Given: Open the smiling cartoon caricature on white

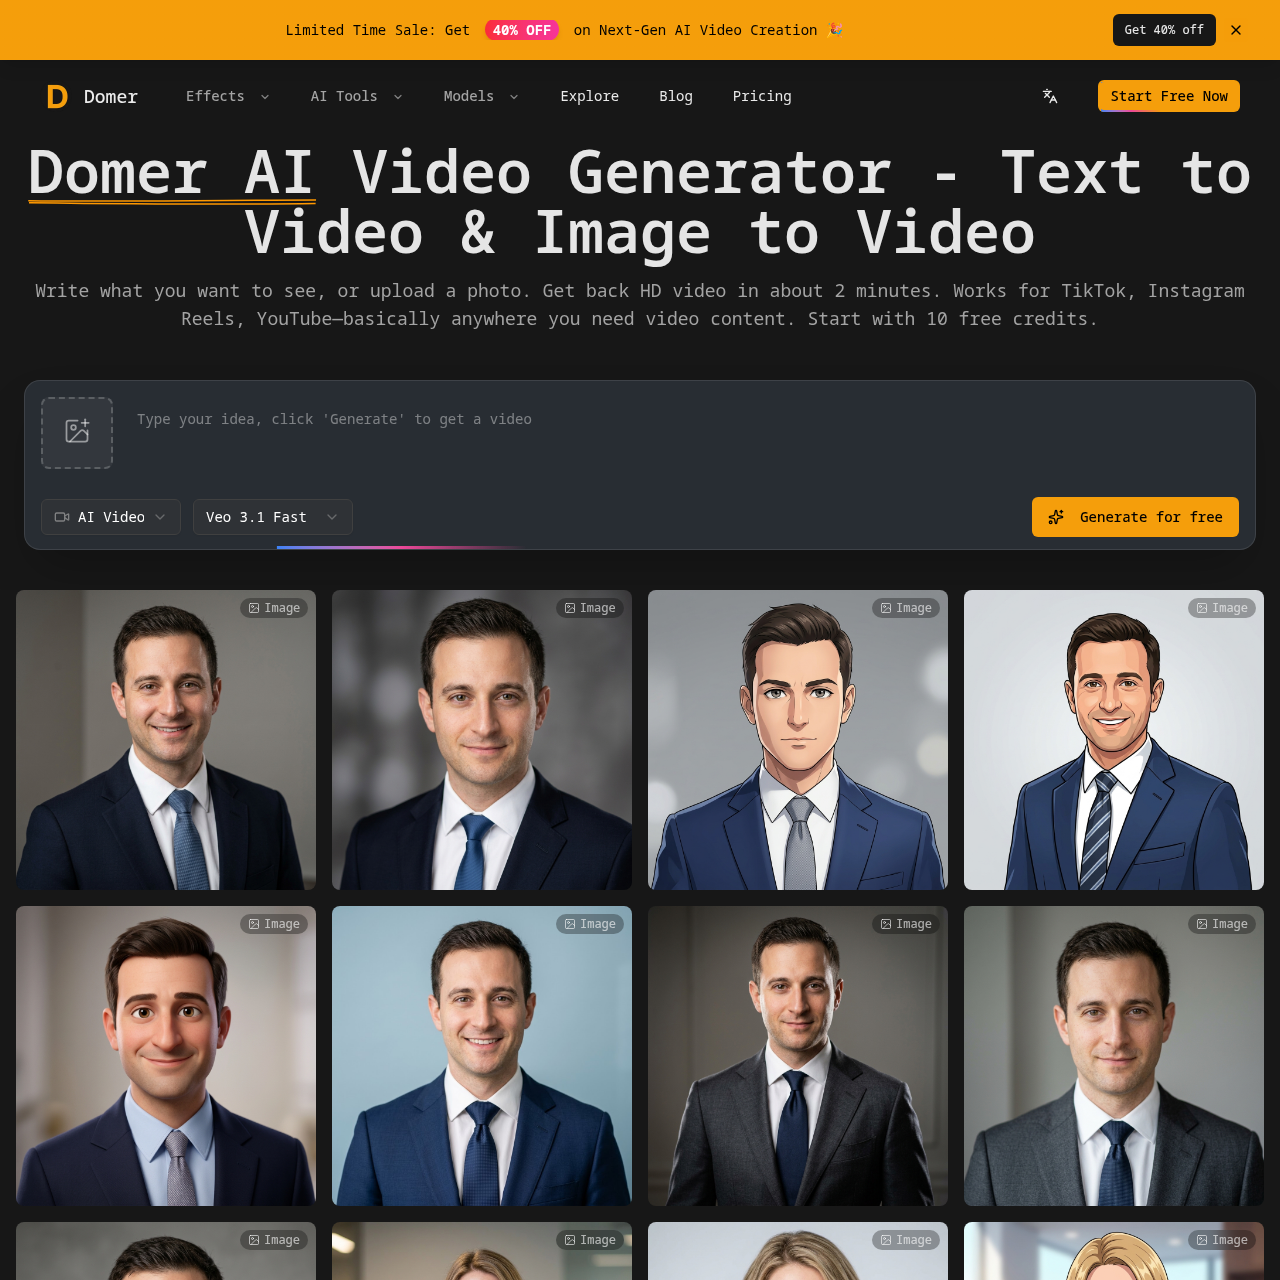Looking at the screenshot, I should tap(1114, 740).
